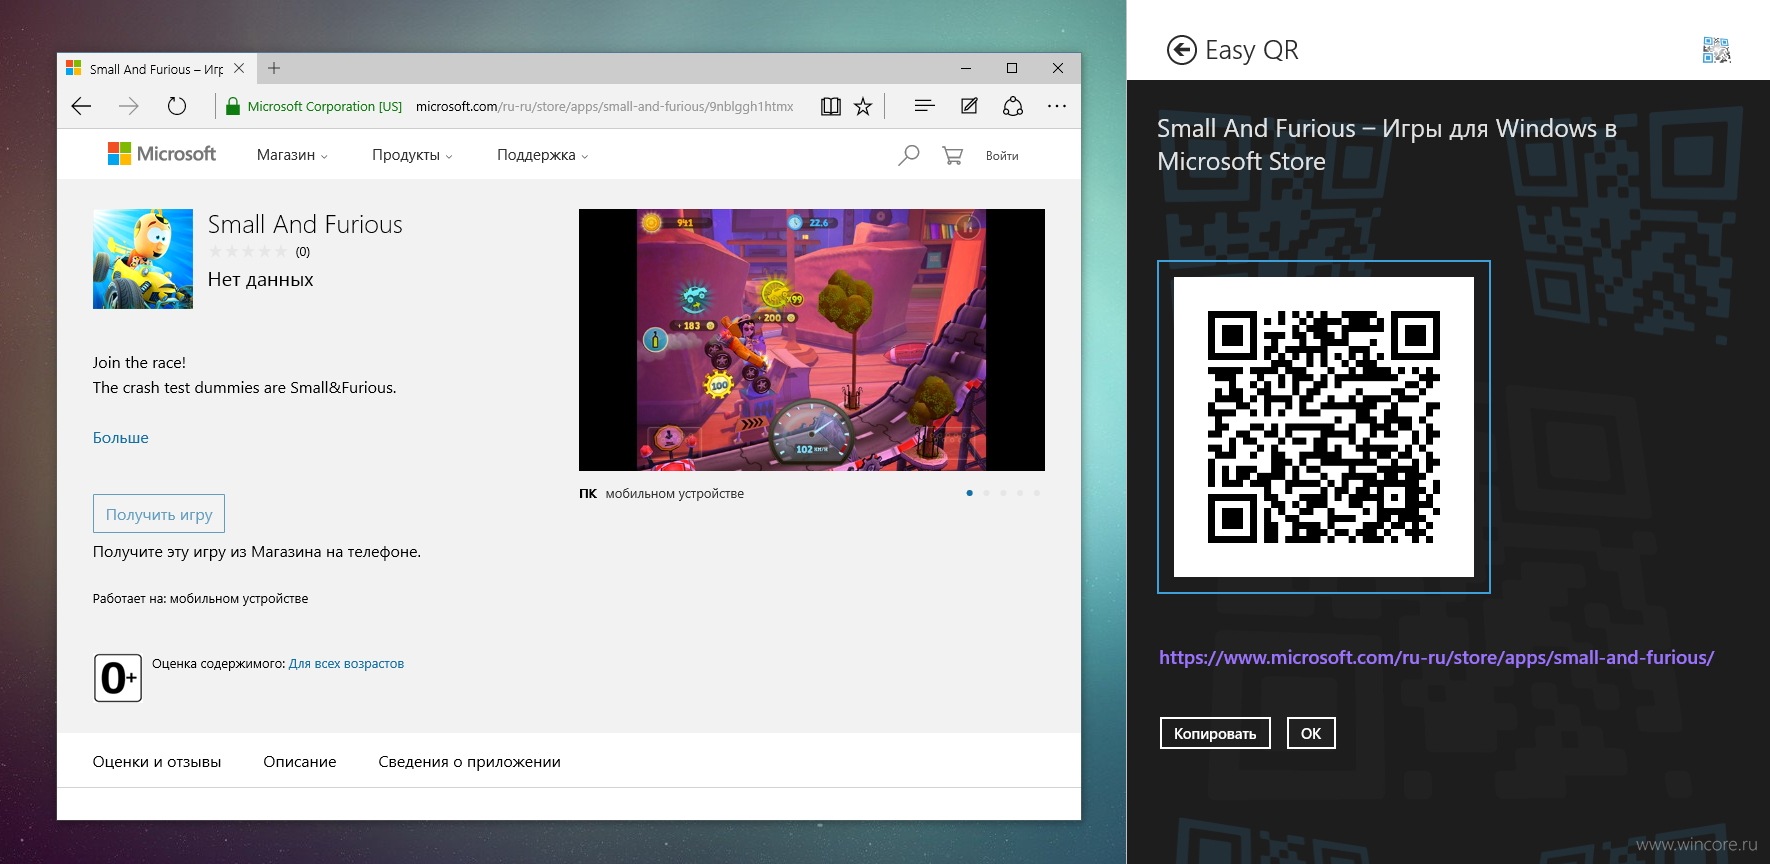
Task: Open the QR scanner icon in Easy QR header
Action: coord(1716,50)
